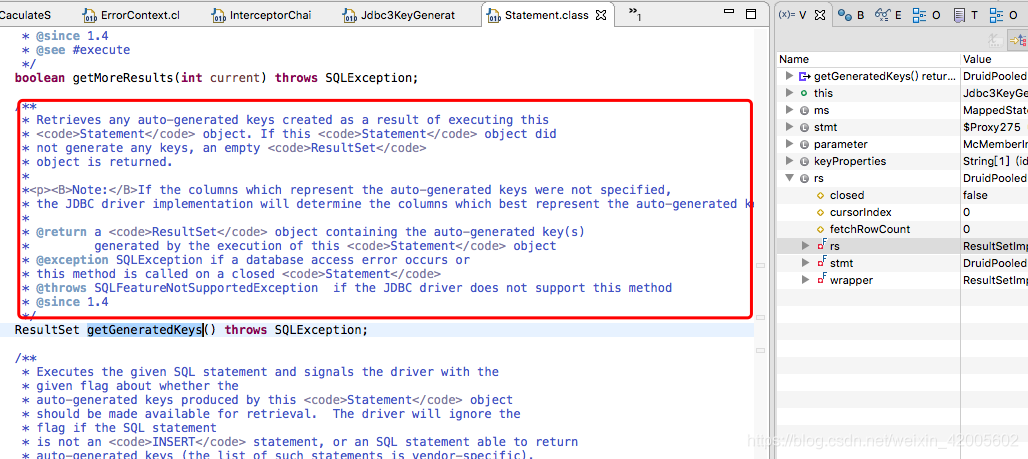Maximize the editor area

tap(751, 13)
